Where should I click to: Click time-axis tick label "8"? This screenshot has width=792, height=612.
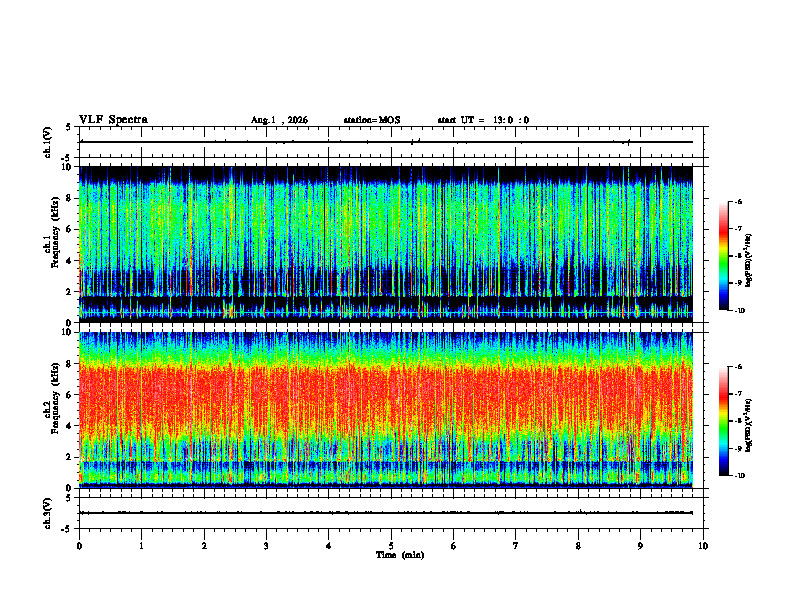tap(578, 546)
